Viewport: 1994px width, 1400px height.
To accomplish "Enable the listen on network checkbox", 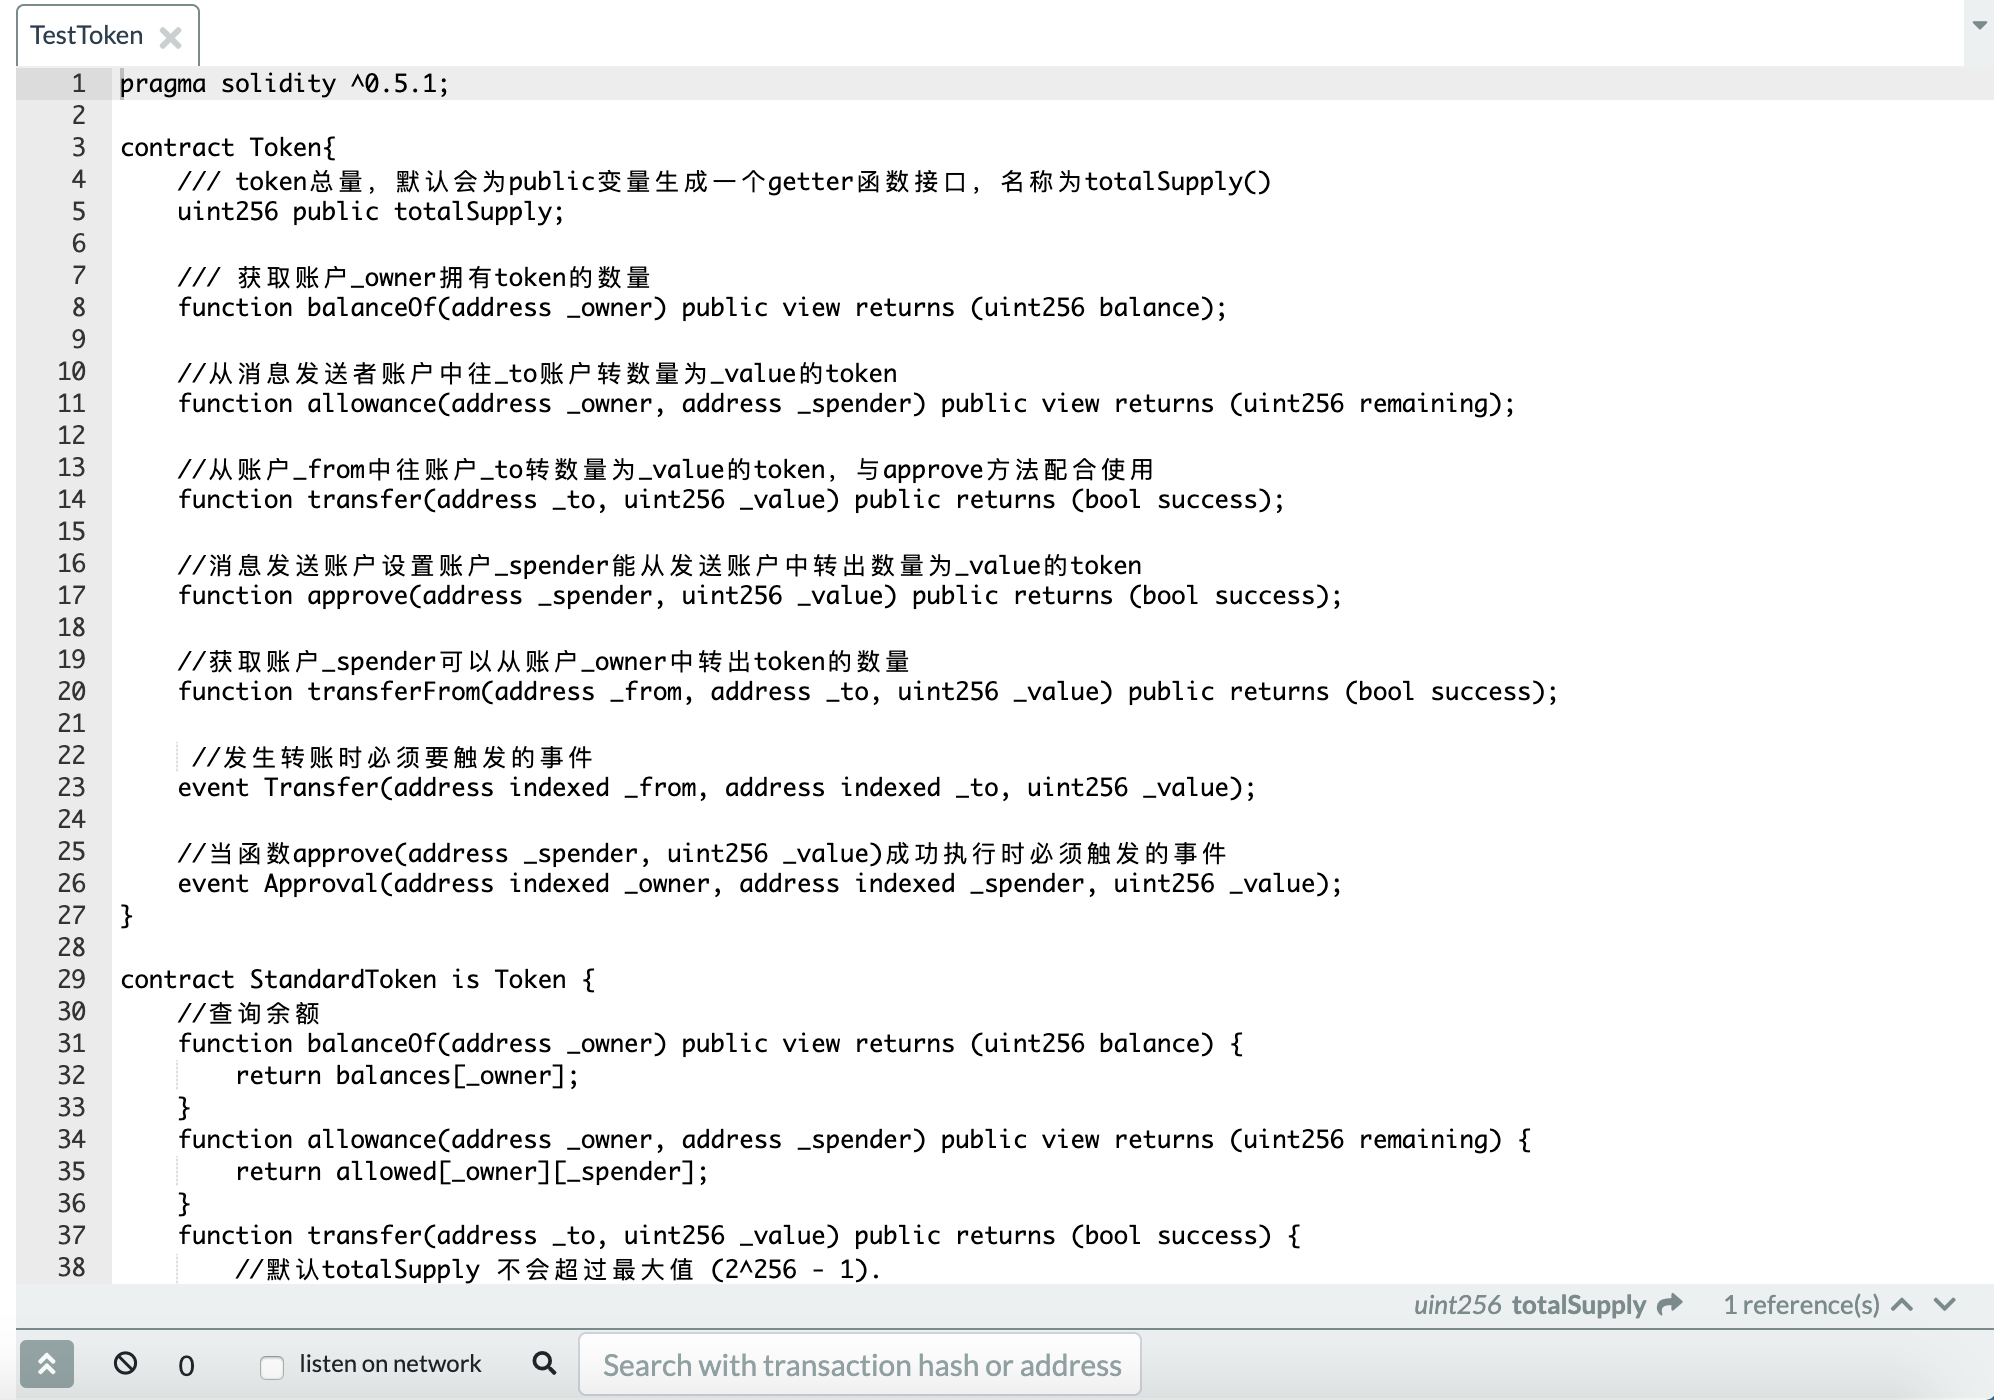I will pos(271,1366).
